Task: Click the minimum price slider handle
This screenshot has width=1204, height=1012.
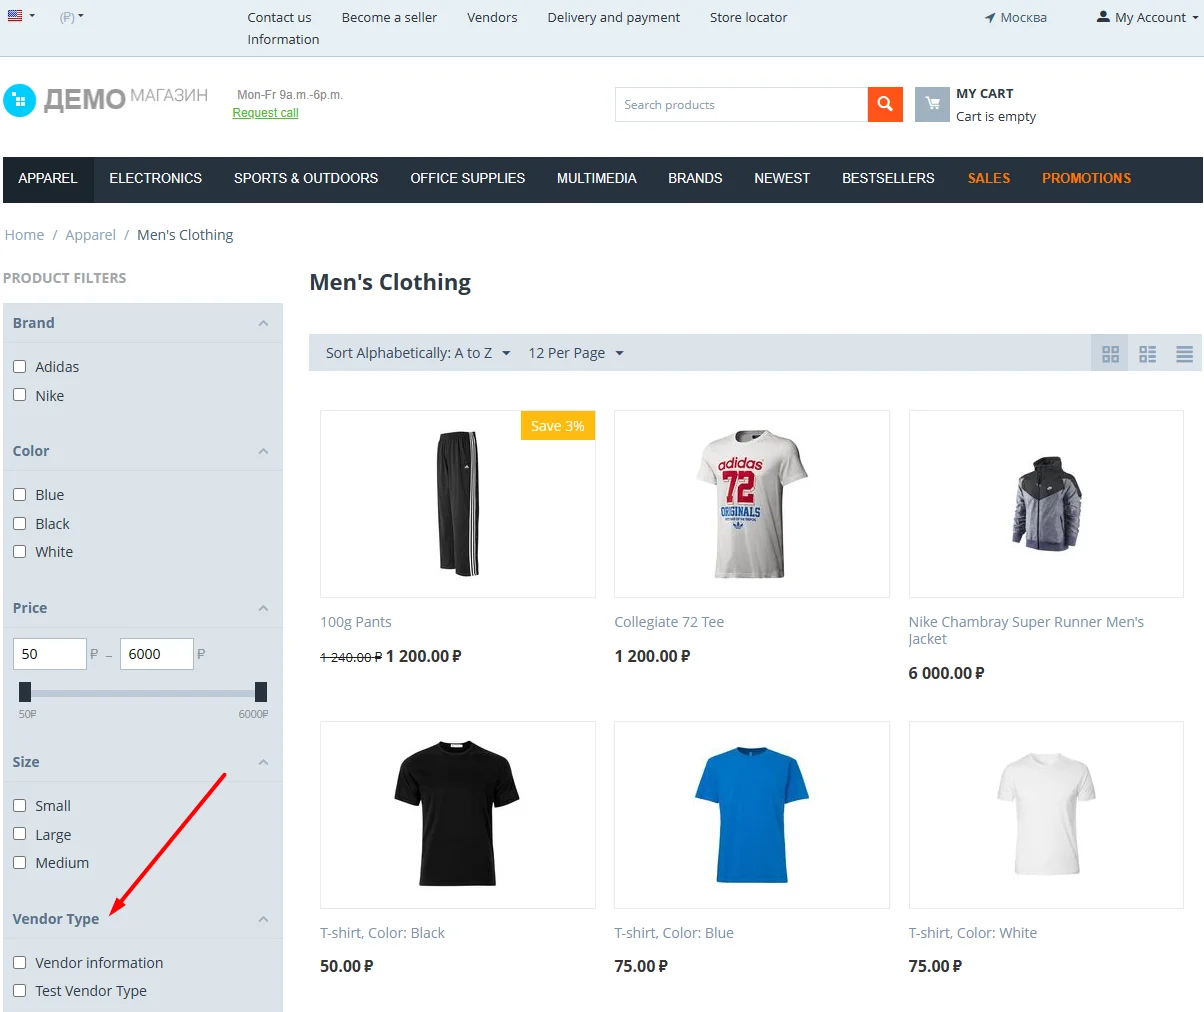Action: [x=25, y=691]
